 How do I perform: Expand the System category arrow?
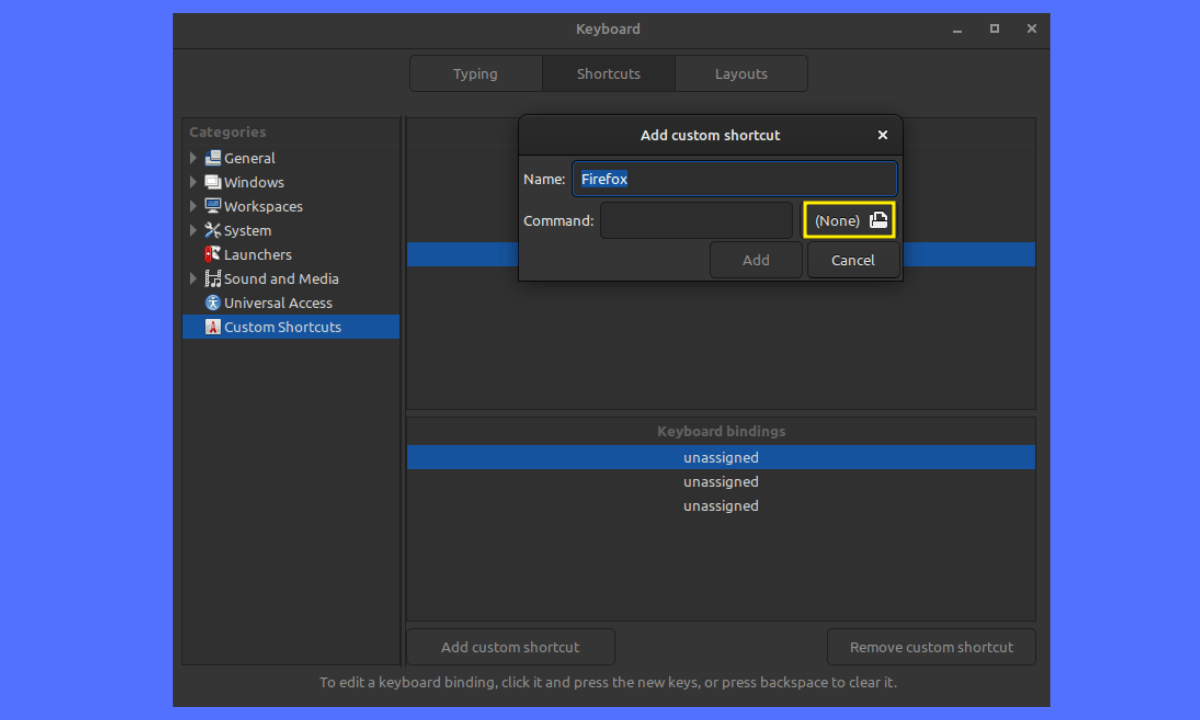tap(193, 230)
